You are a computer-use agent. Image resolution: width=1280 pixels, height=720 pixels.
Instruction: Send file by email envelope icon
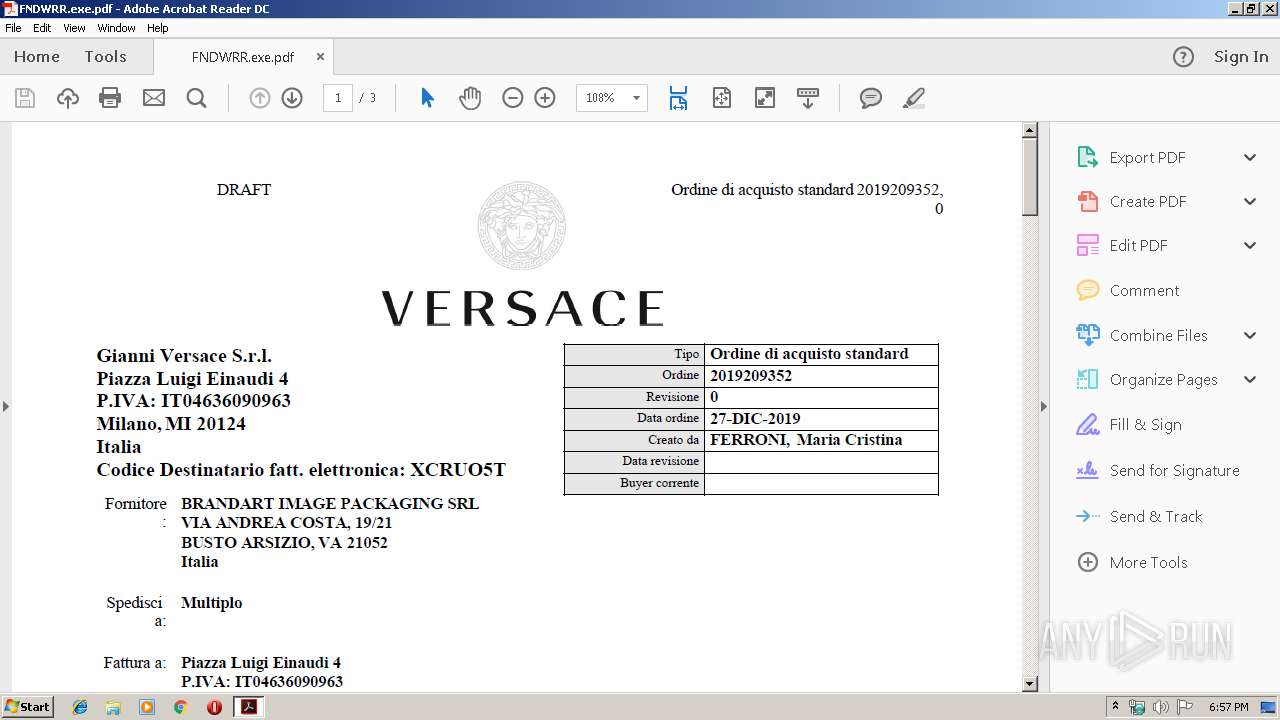click(154, 98)
